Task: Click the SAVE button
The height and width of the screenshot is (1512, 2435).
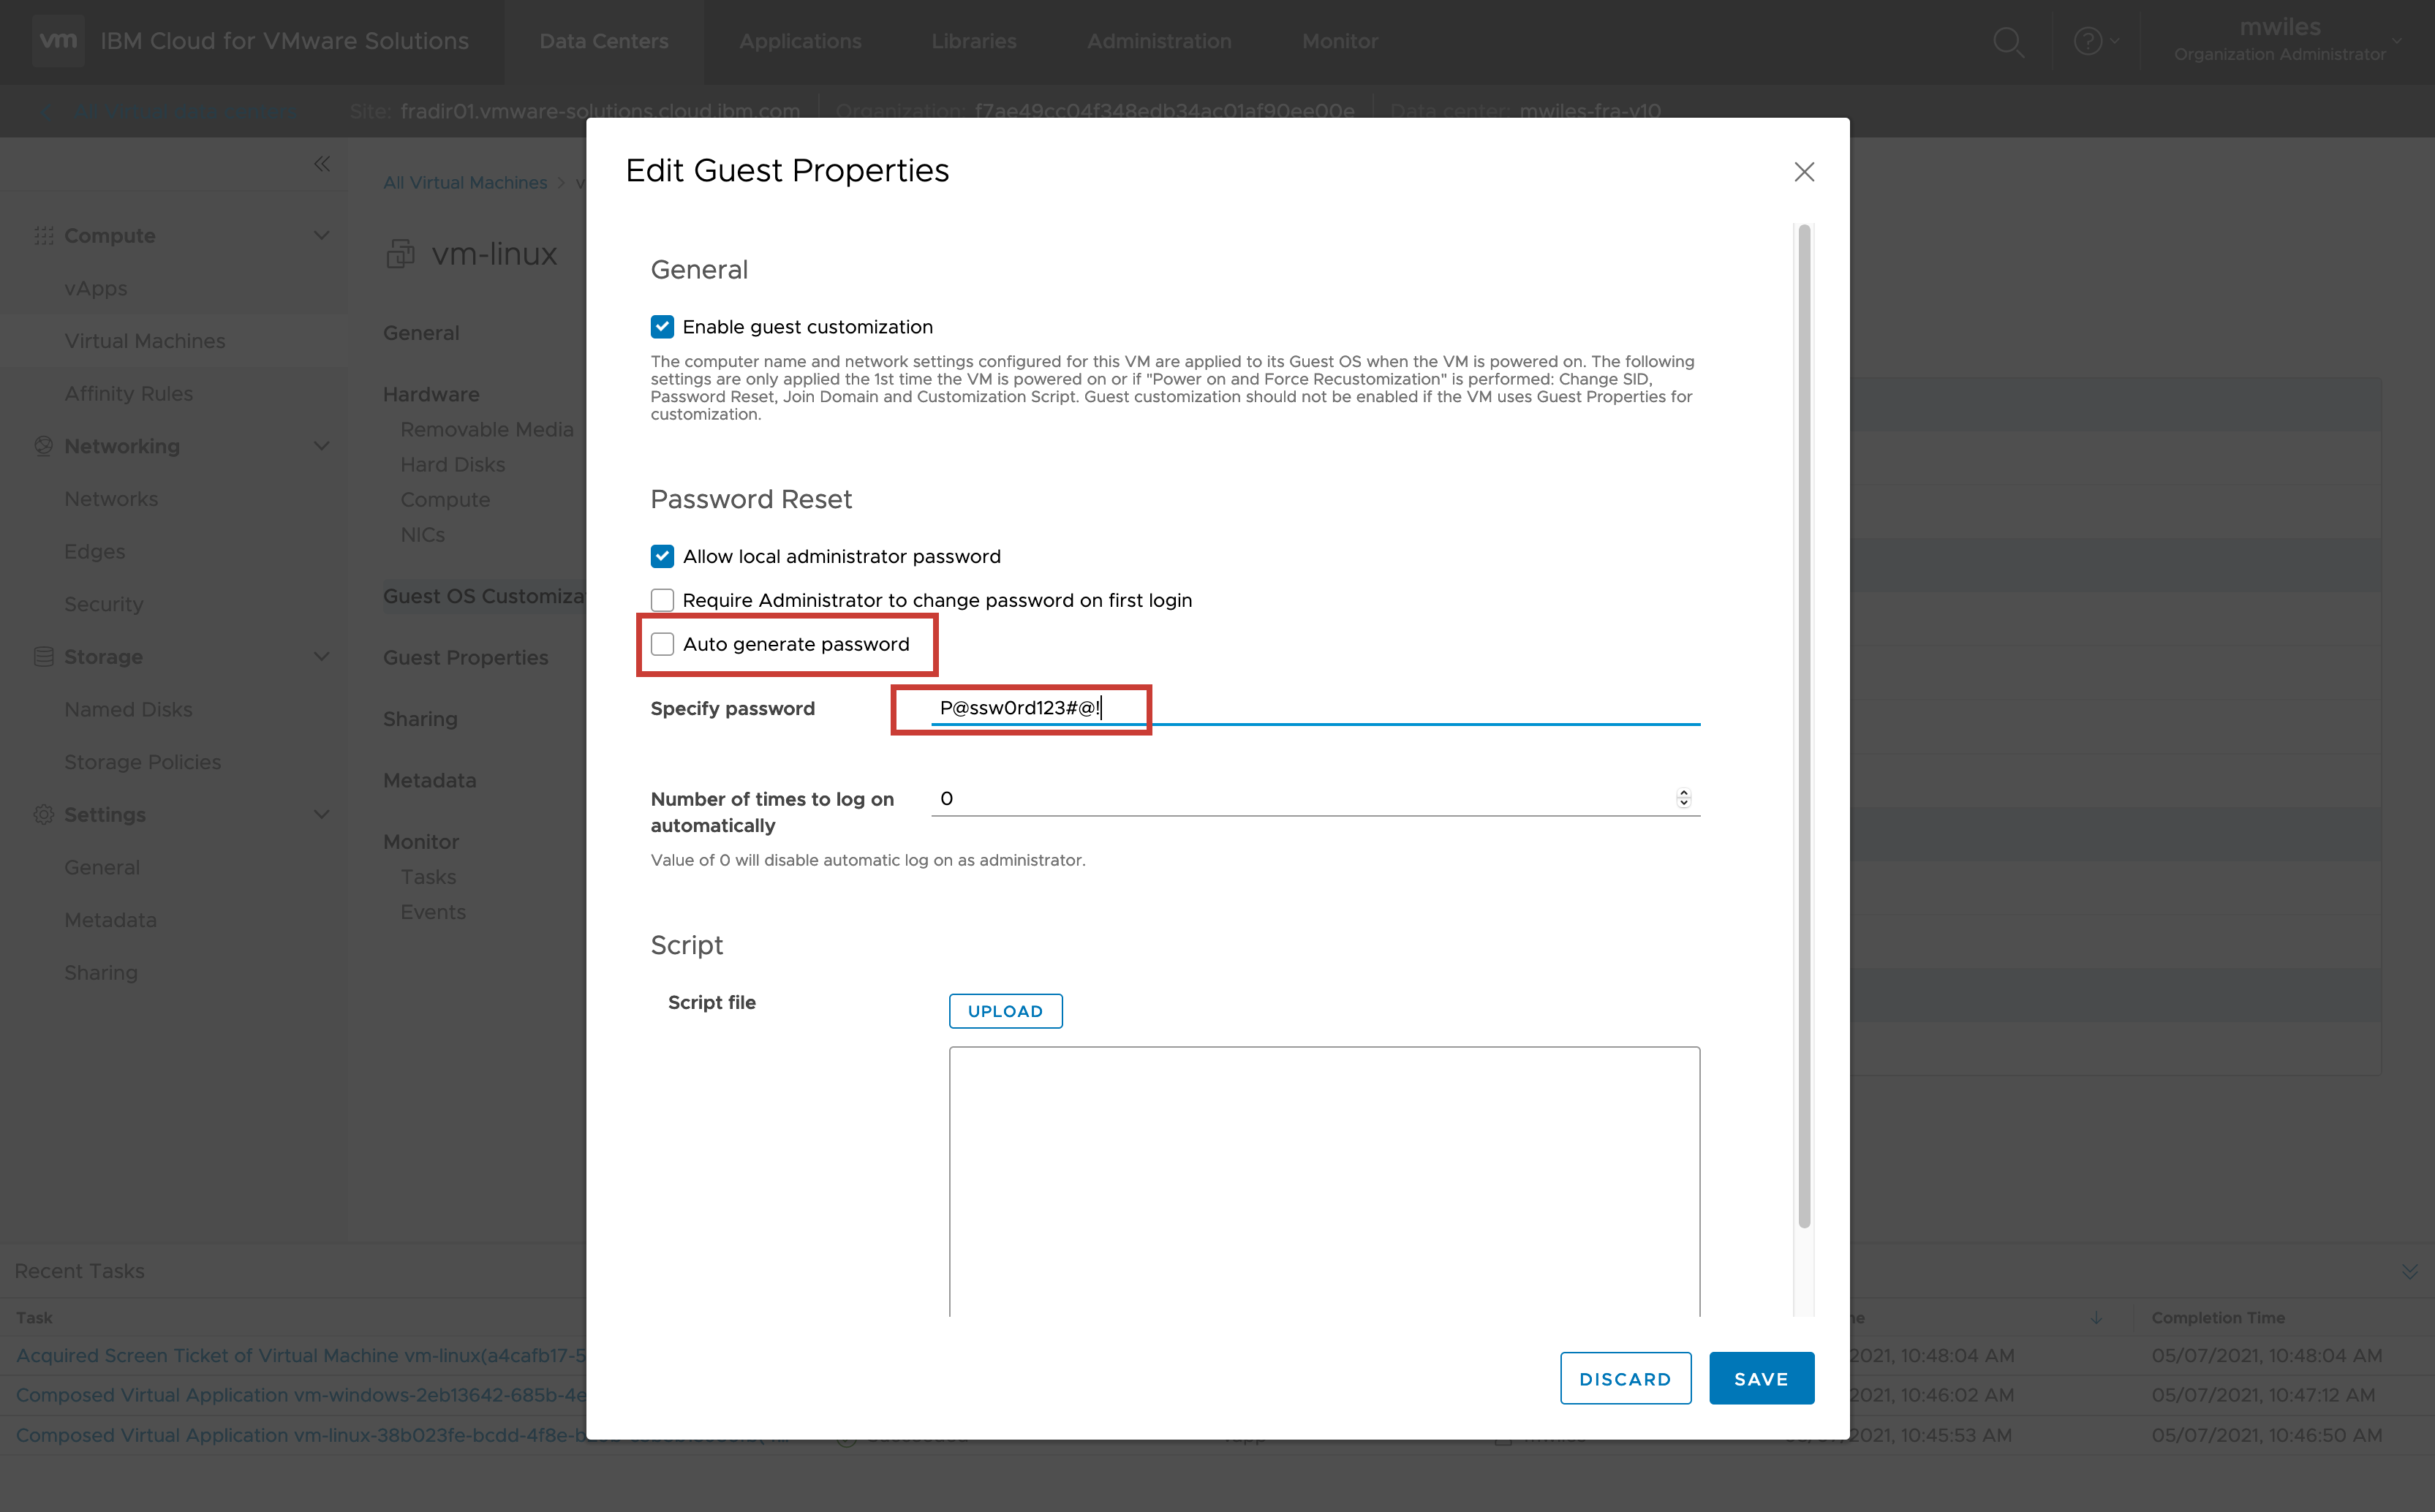Action: [x=1761, y=1379]
